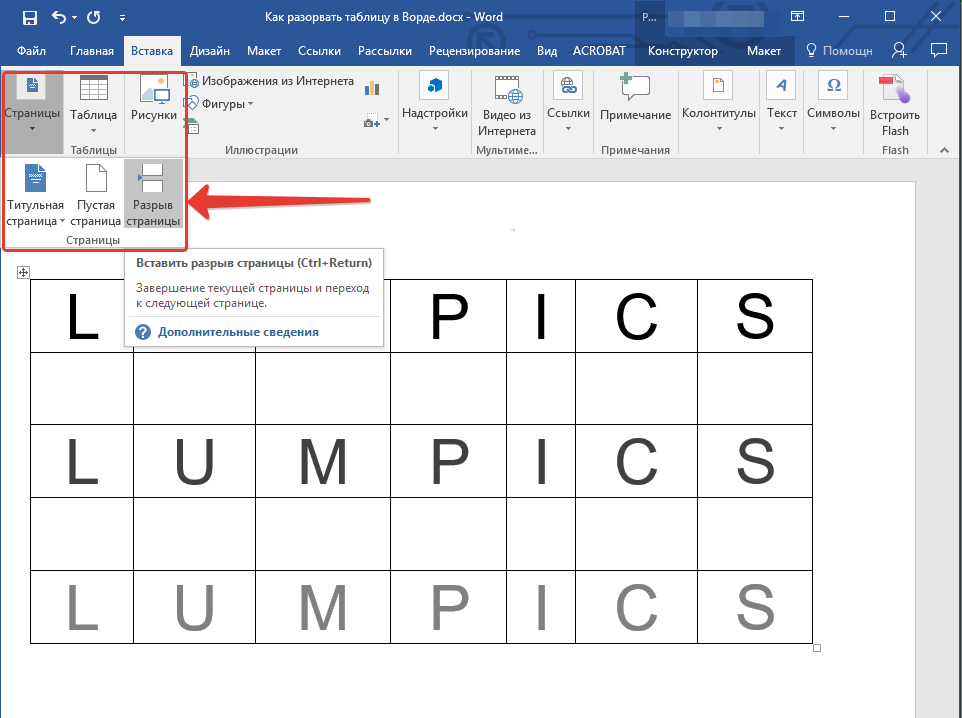Click the Дополнительные сведения link in tooltip
Image resolution: width=962 pixels, height=718 pixels.
[238, 332]
